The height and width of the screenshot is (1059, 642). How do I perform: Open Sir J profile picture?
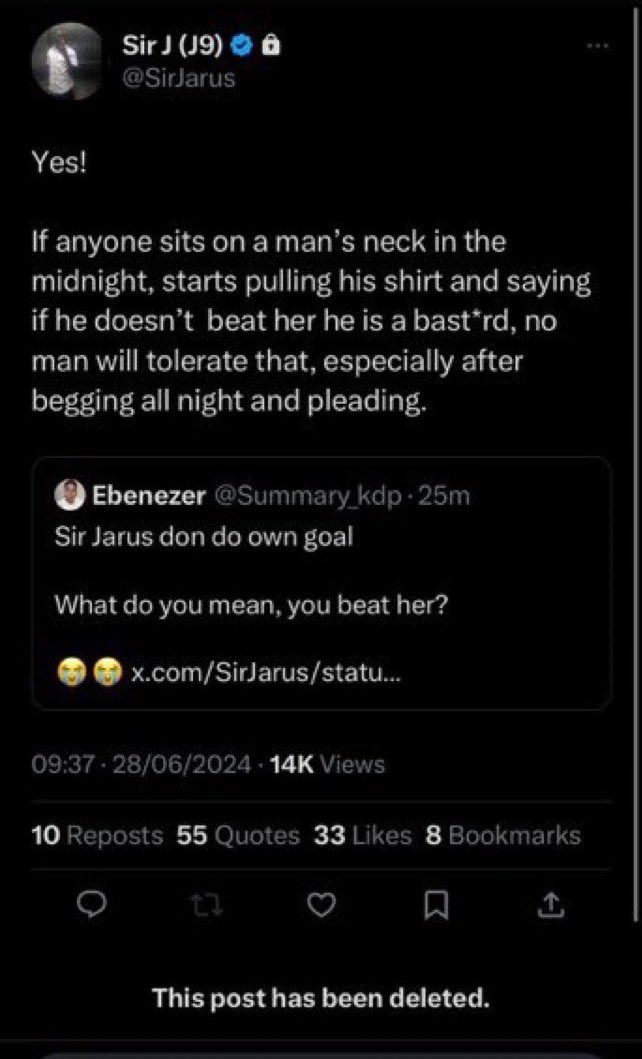coord(67,62)
